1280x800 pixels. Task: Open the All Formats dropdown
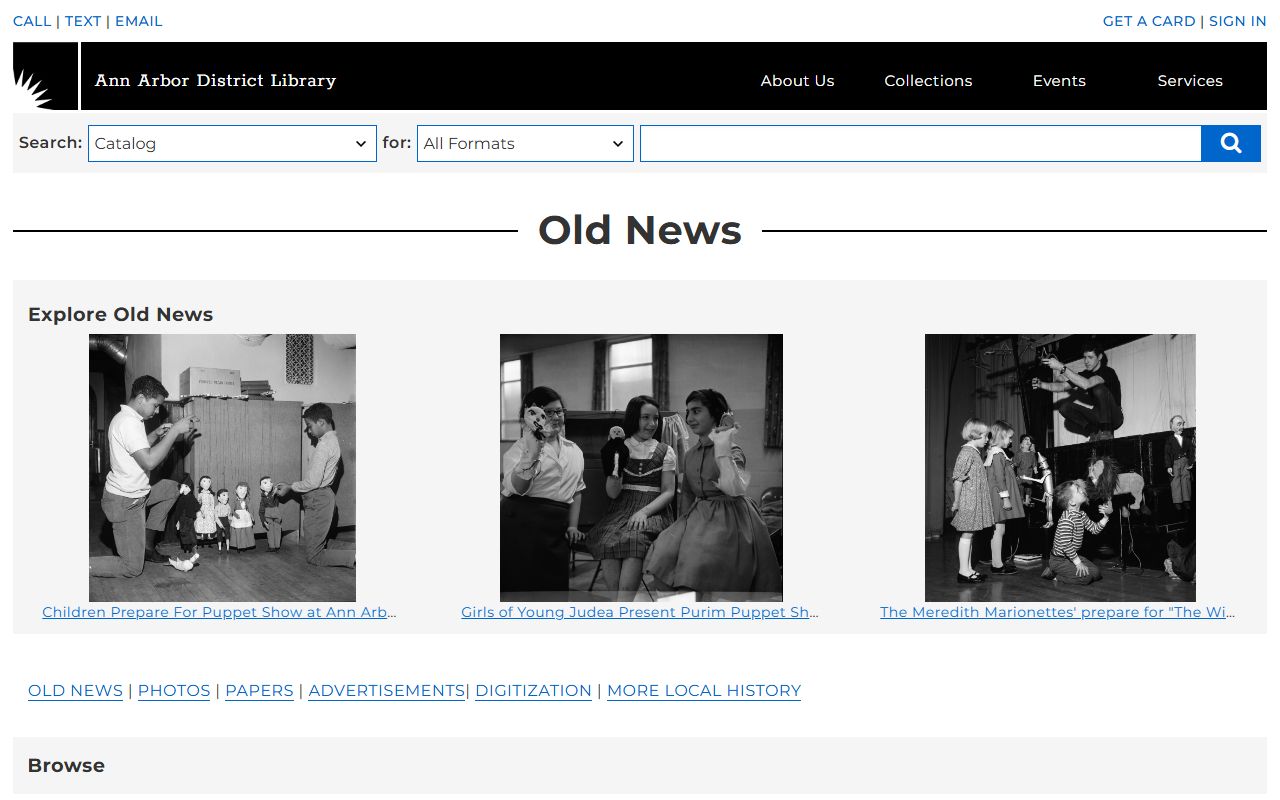click(525, 143)
